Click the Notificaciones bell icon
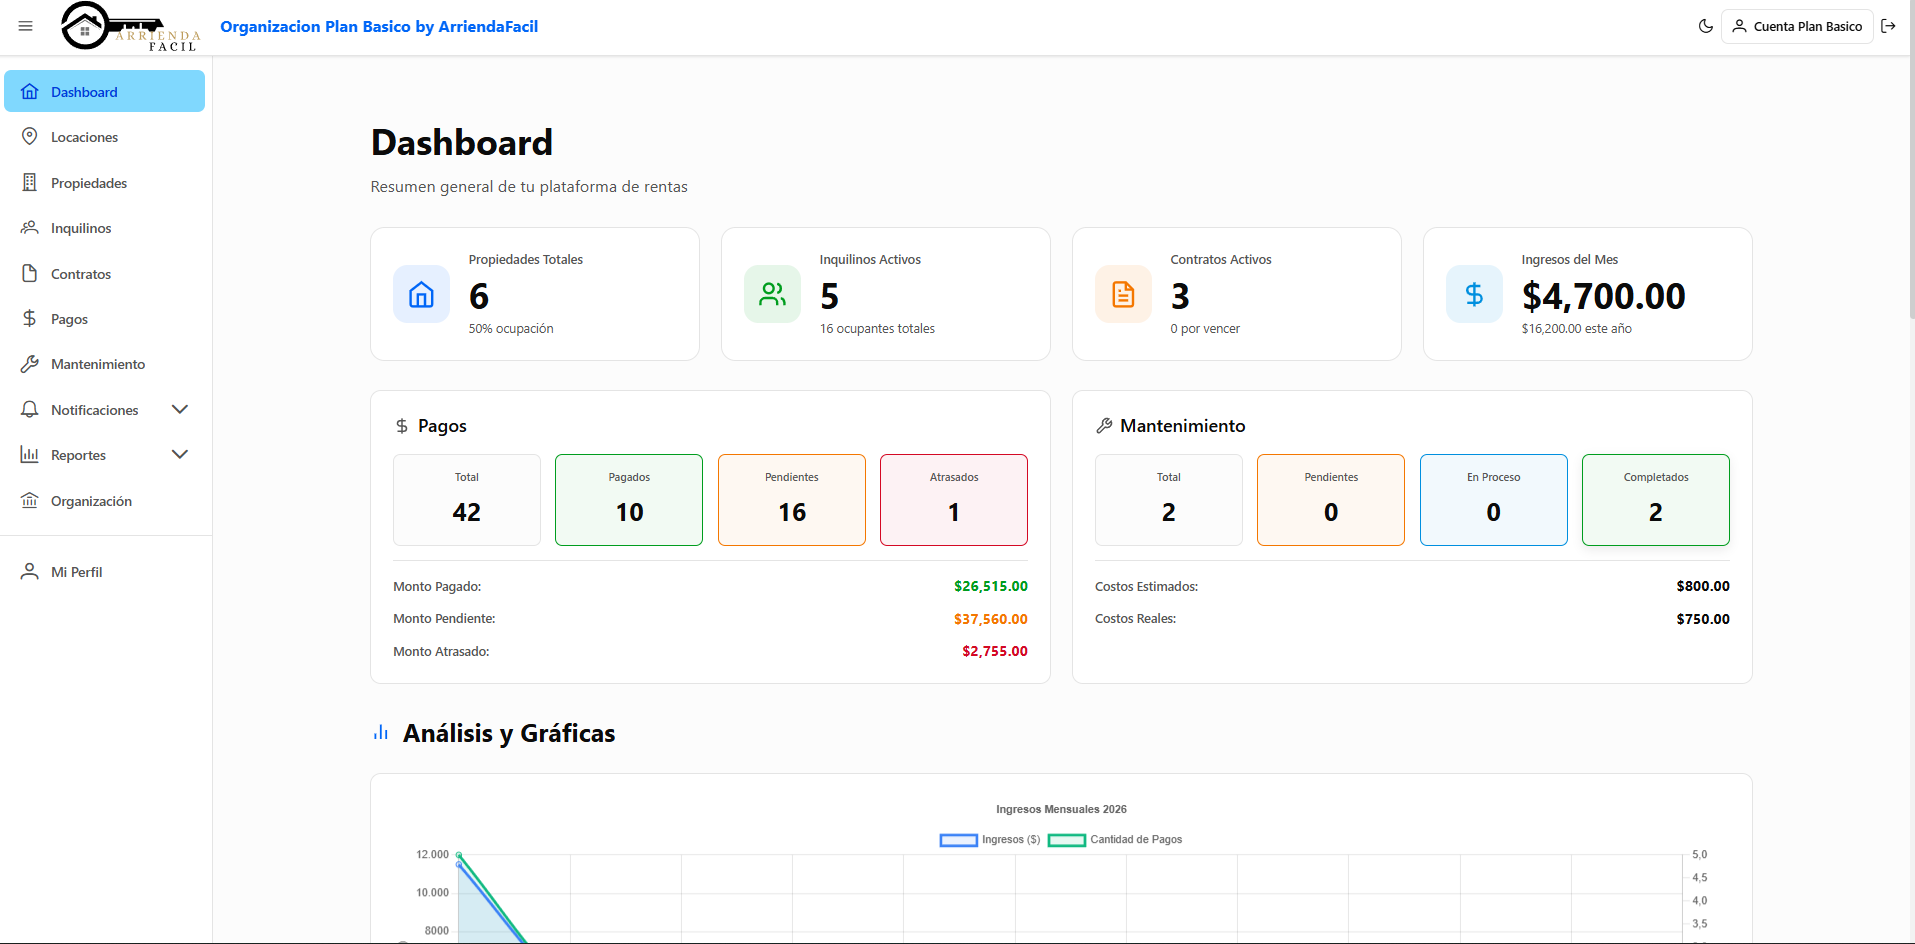The height and width of the screenshot is (944, 1915). coord(30,409)
